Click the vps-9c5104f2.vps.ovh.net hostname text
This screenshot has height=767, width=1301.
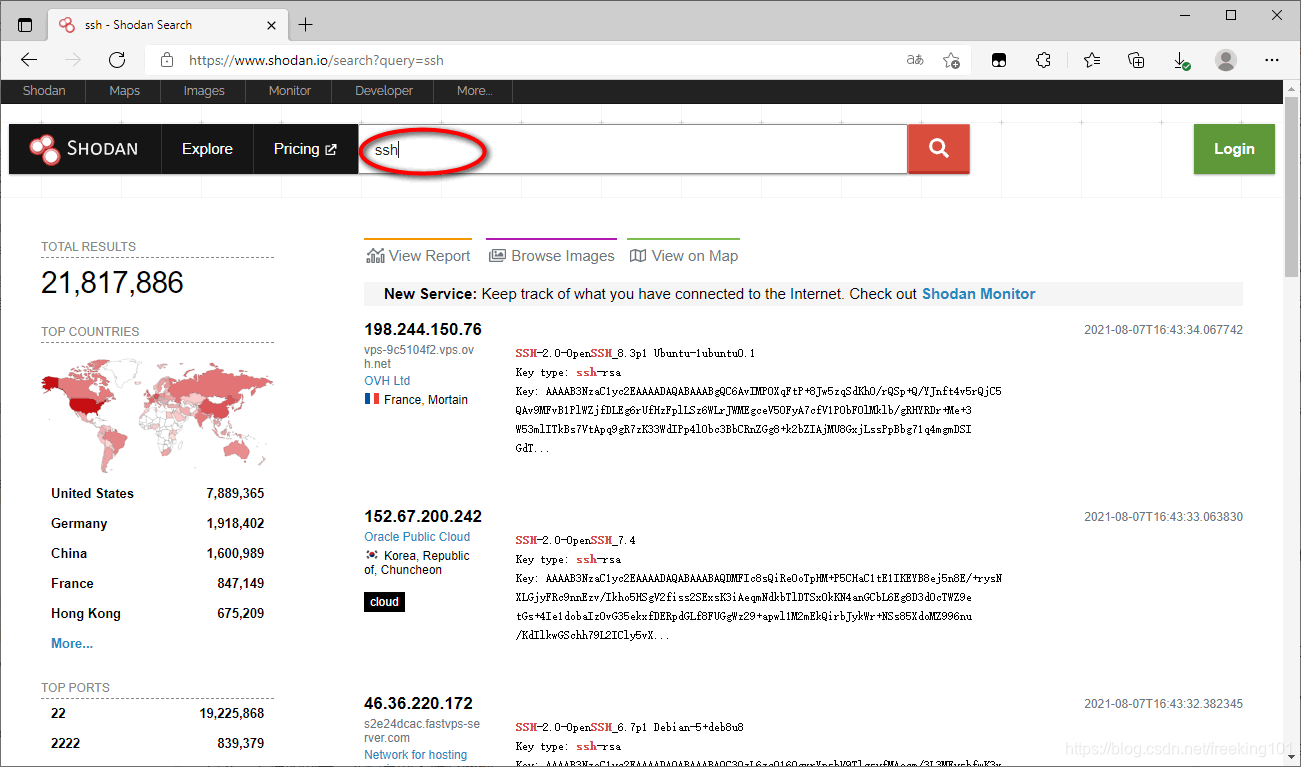[419, 357]
